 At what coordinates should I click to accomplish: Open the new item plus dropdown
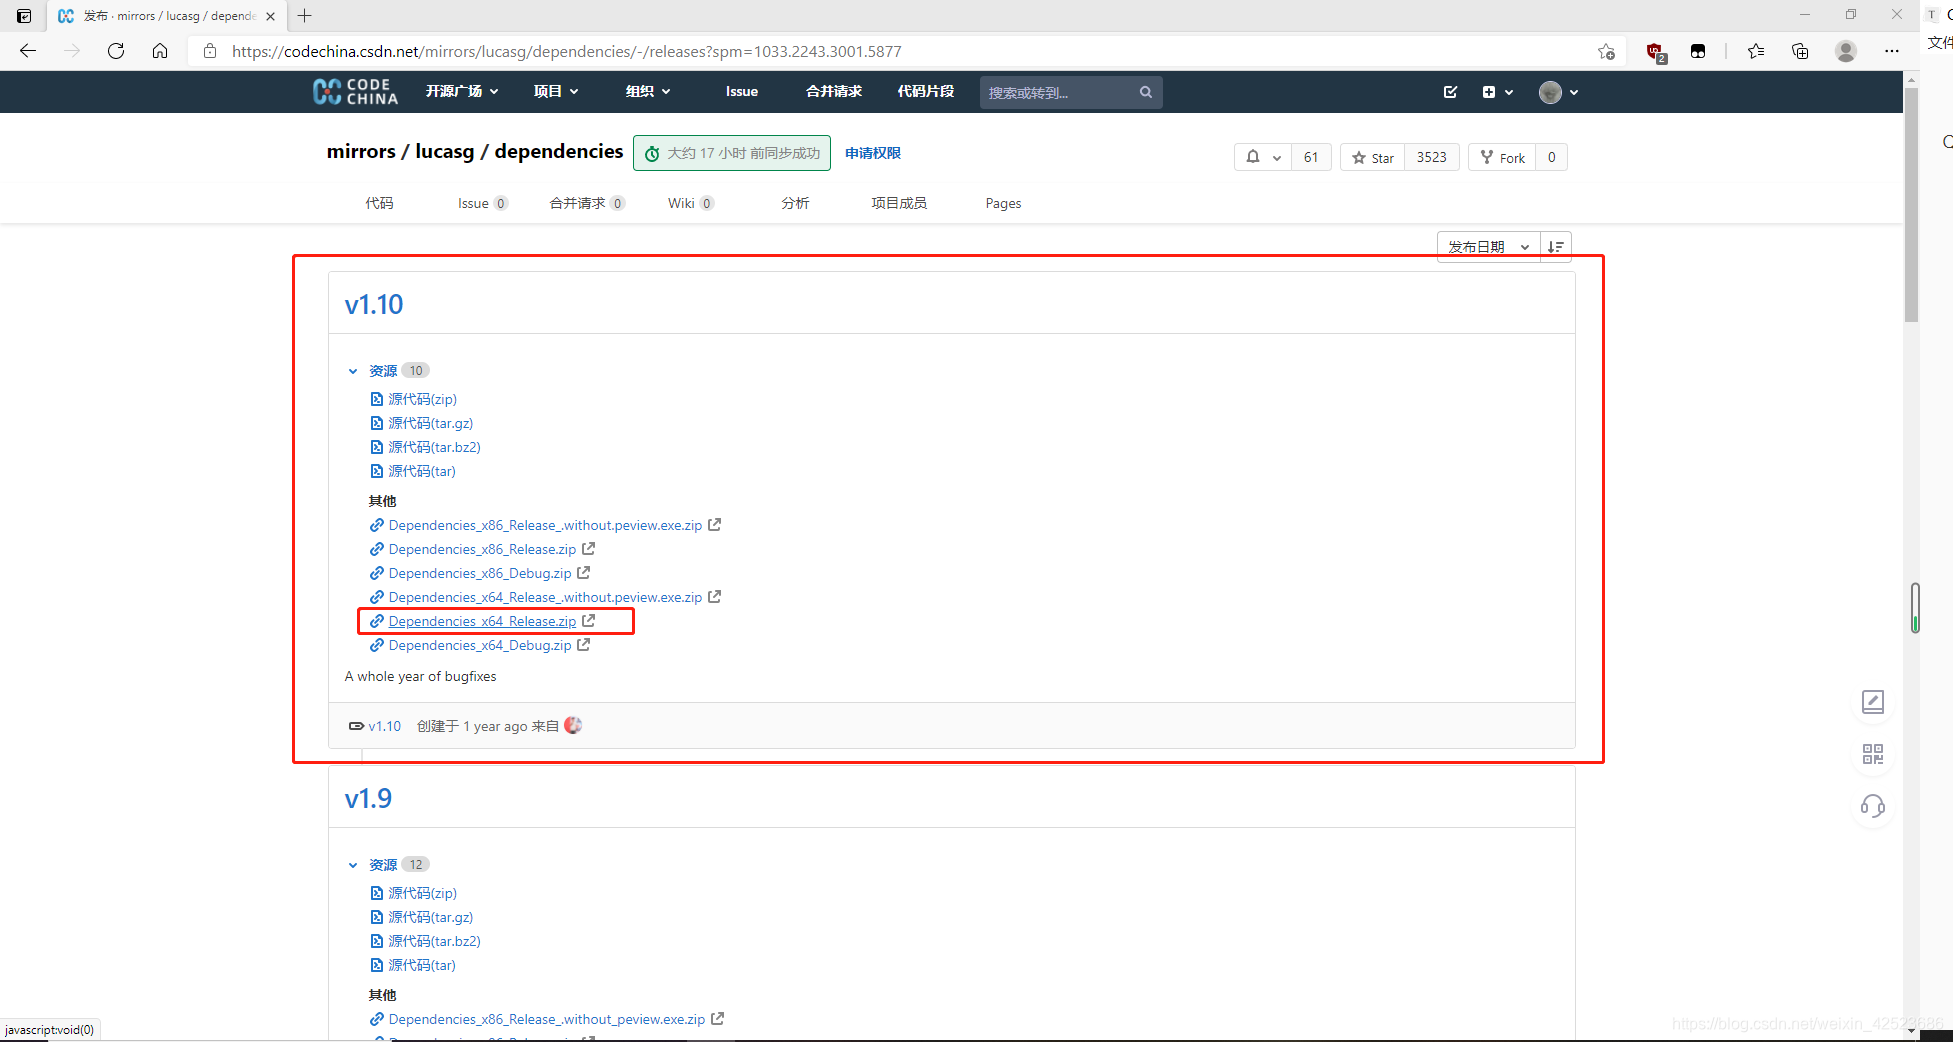[x=1497, y=92]
